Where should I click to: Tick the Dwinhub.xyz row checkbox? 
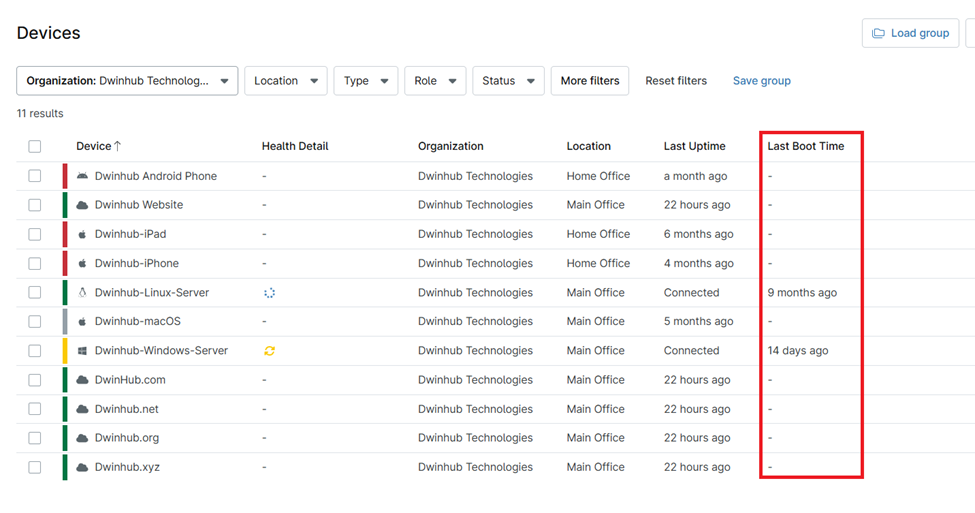coord(35,467)
